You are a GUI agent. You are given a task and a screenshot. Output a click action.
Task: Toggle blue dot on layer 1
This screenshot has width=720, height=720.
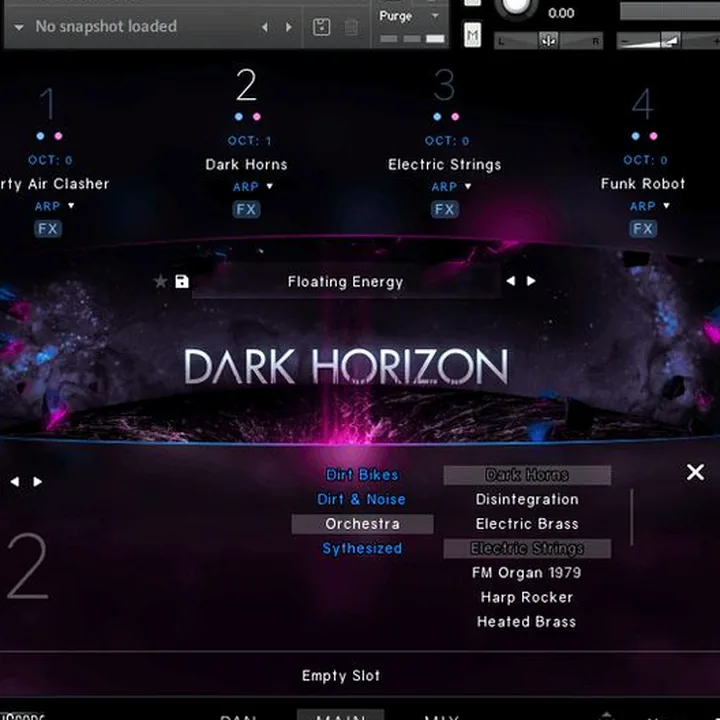pyautogui.click(x=40, y=136)
